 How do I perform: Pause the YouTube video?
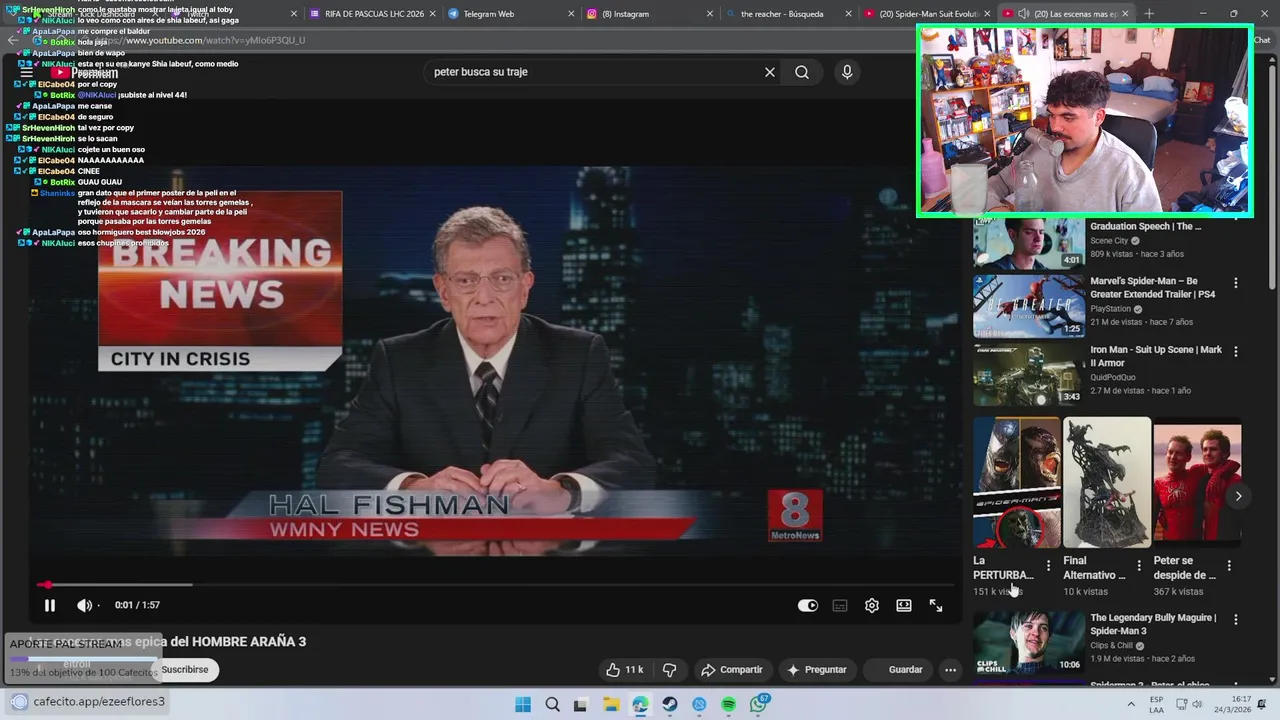click(49, 605)
